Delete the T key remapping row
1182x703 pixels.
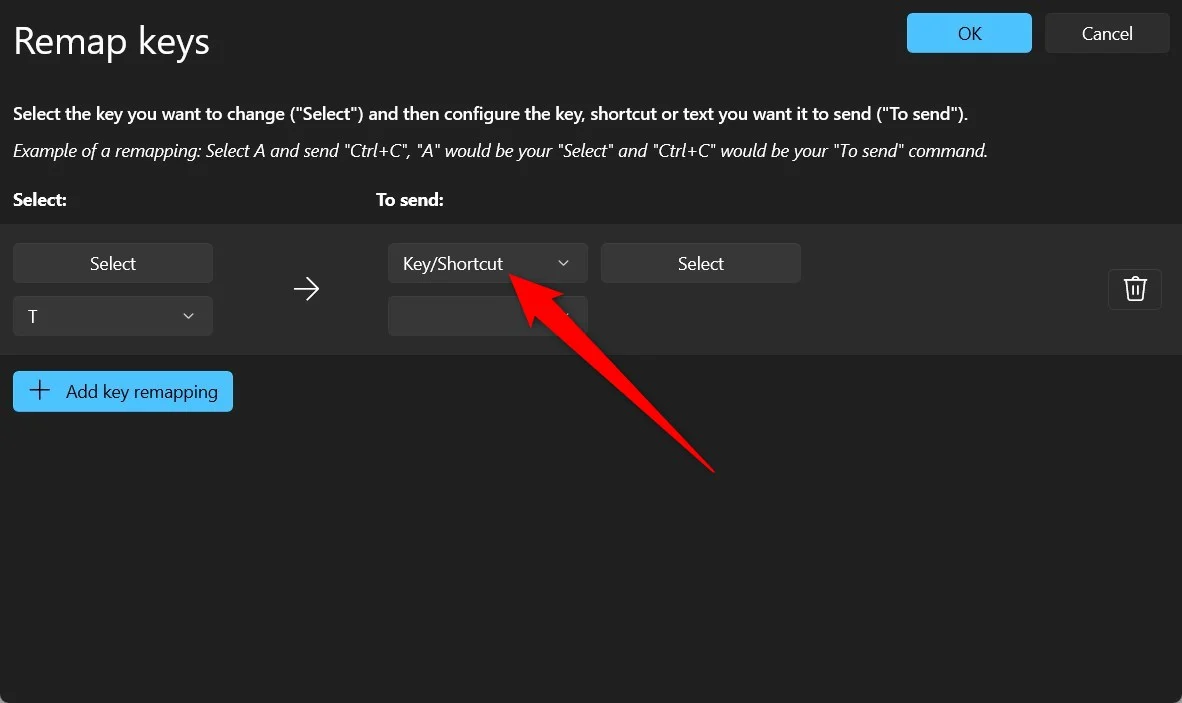(x=1135, y=289)
